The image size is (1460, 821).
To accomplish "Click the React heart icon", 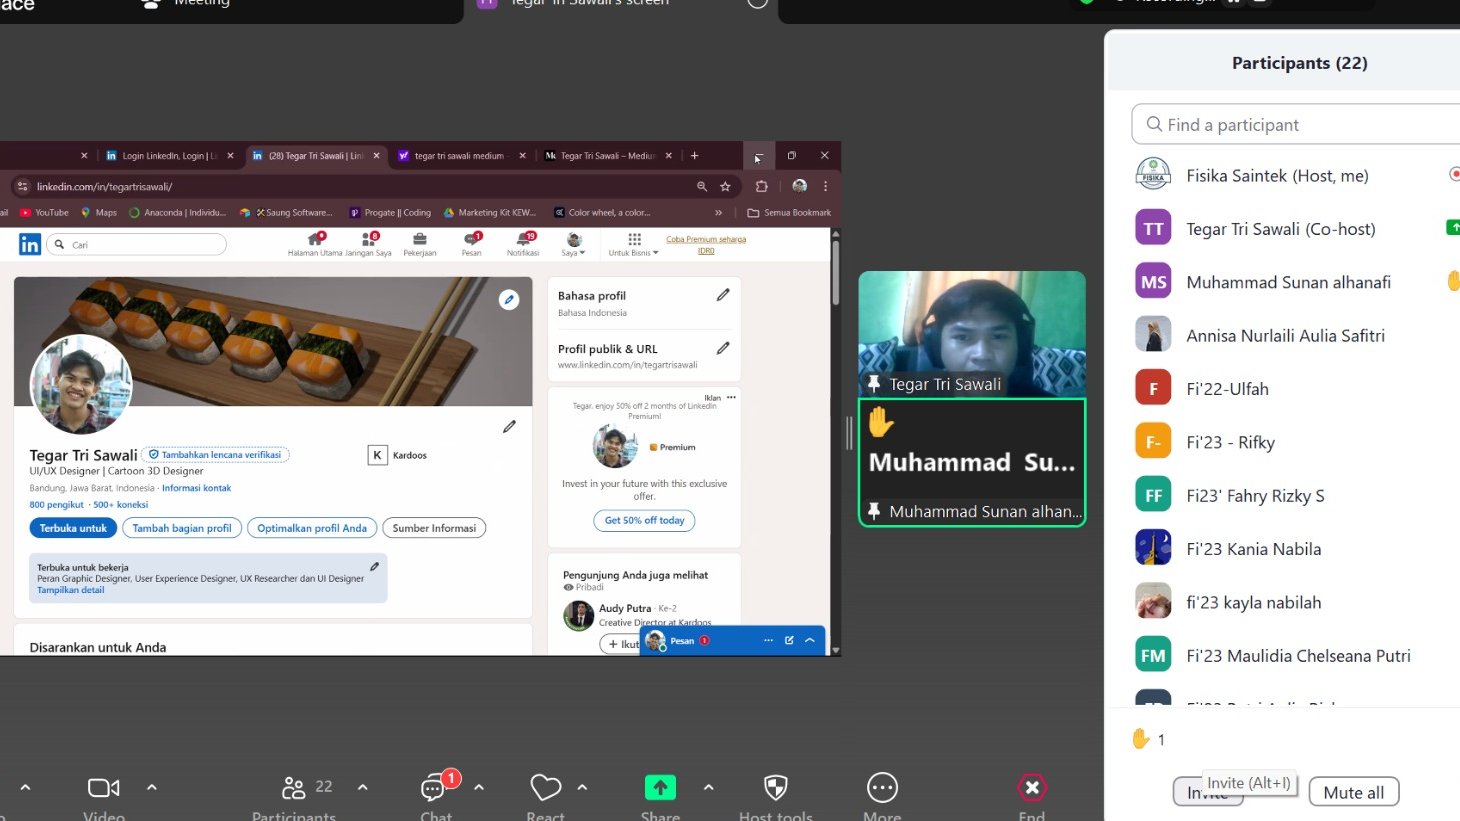I will pos(545,789).
